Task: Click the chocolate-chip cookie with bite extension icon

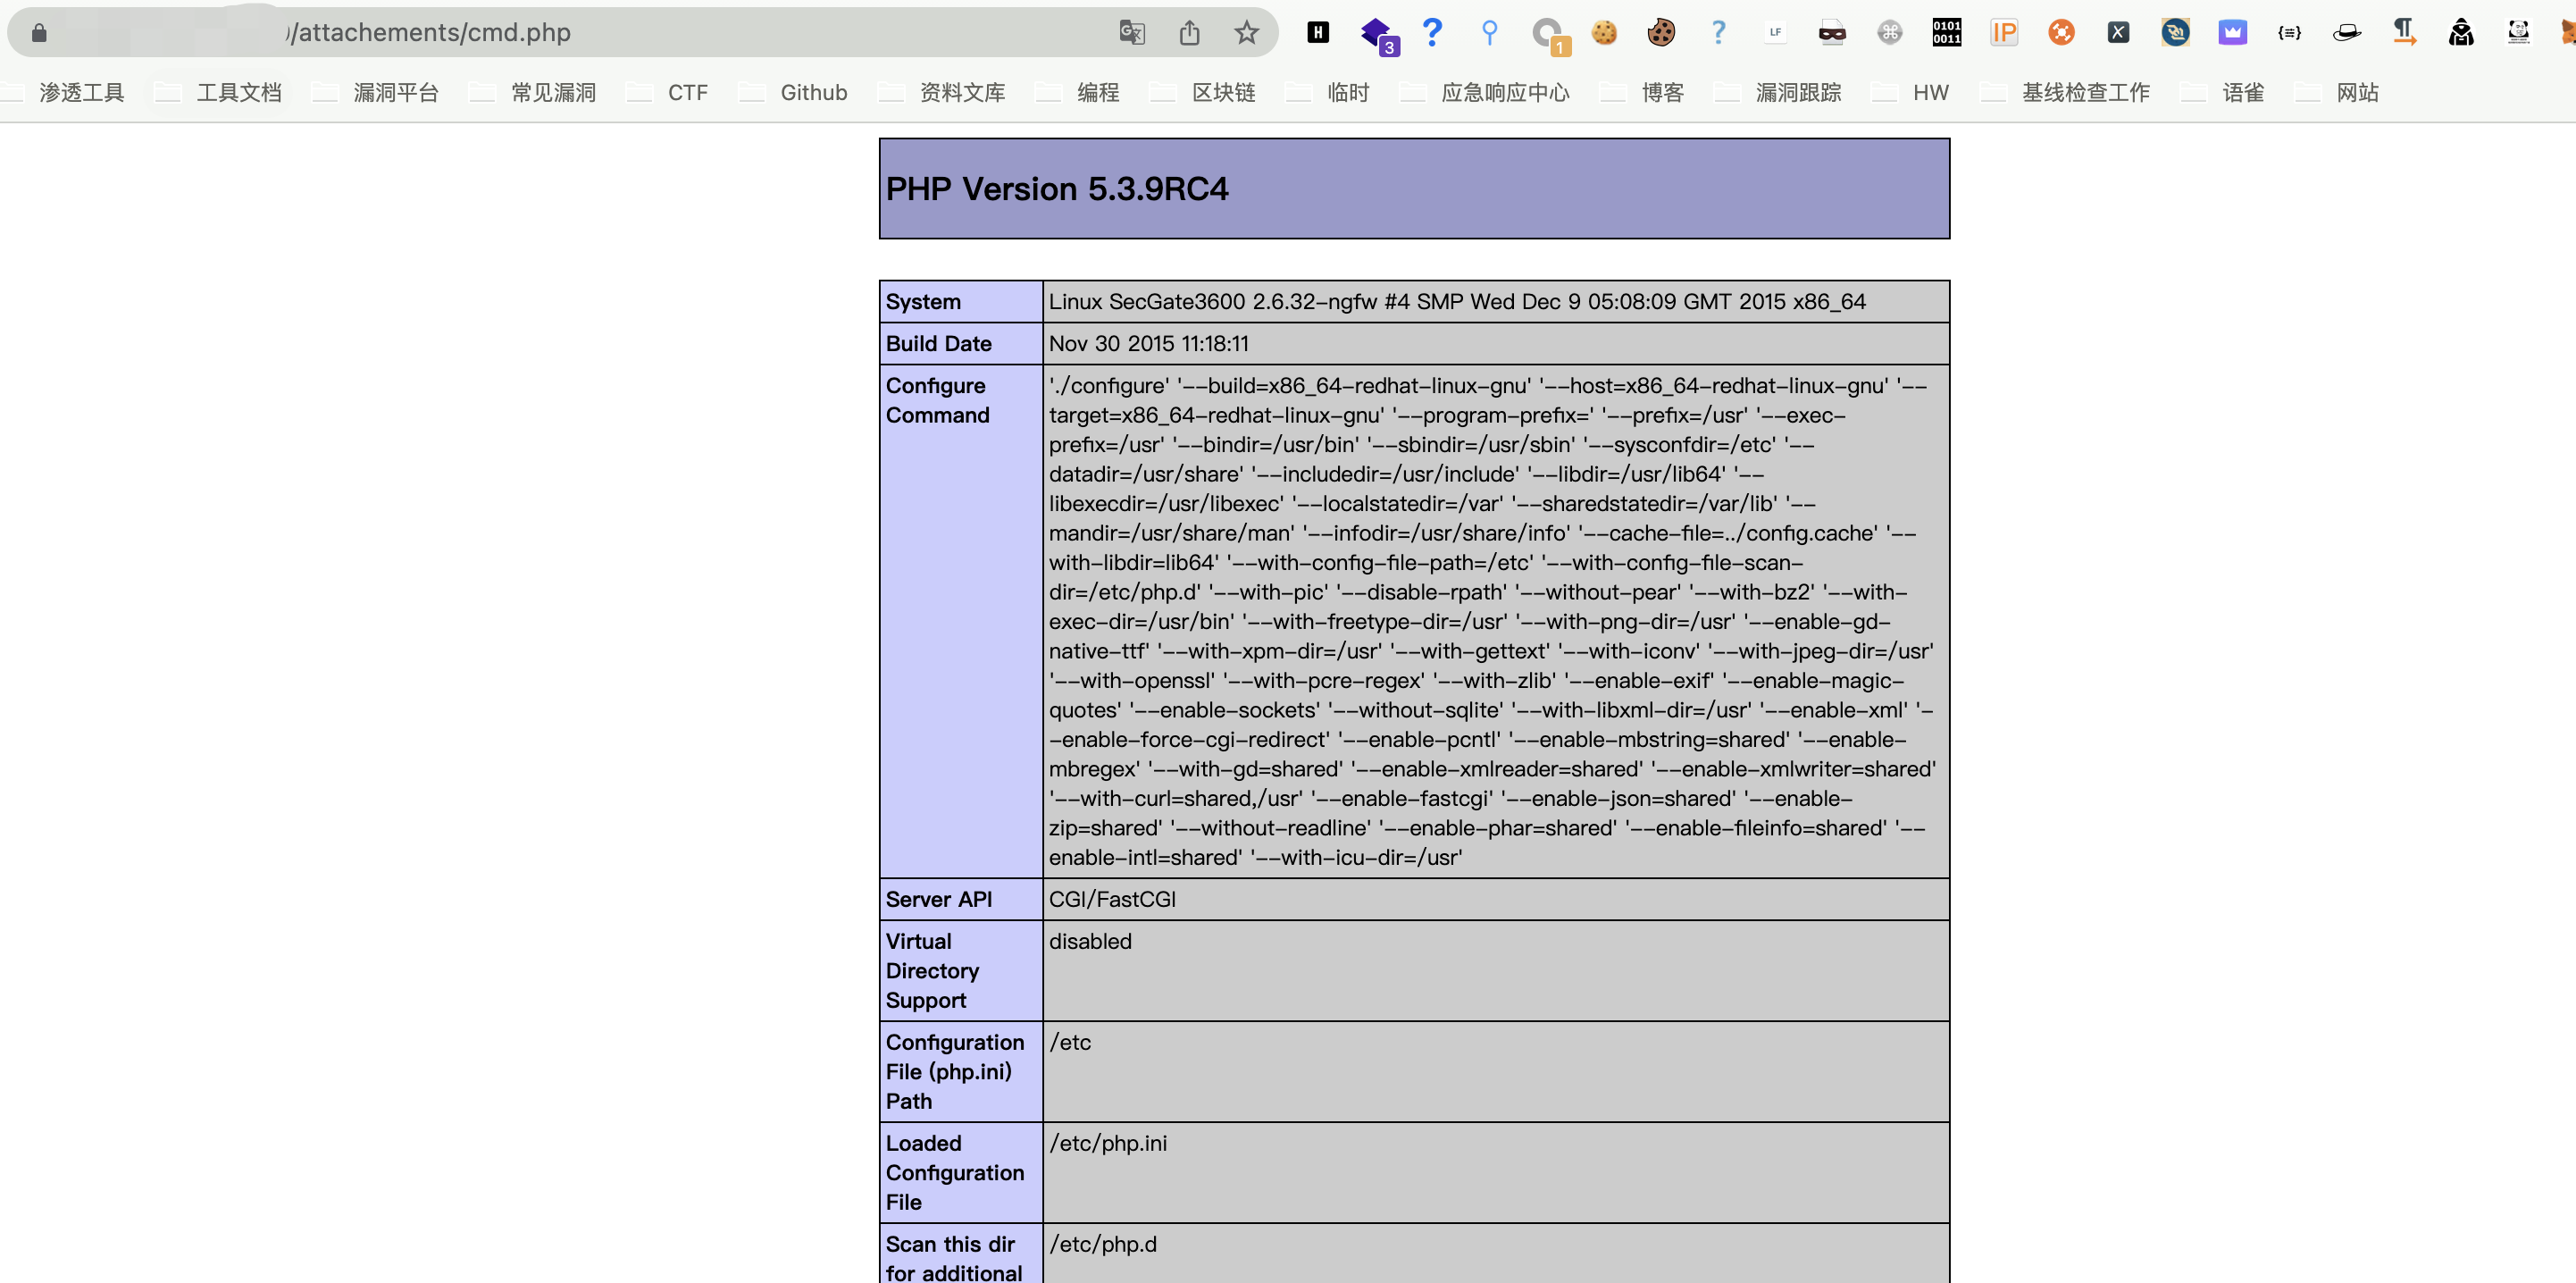Action: click(1661, 33)
